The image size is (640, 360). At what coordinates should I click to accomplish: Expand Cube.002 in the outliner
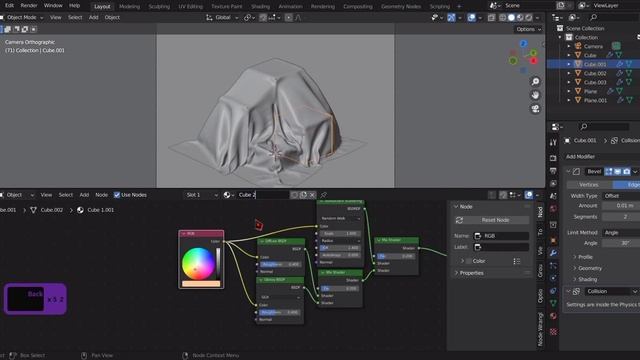[569, 73]
